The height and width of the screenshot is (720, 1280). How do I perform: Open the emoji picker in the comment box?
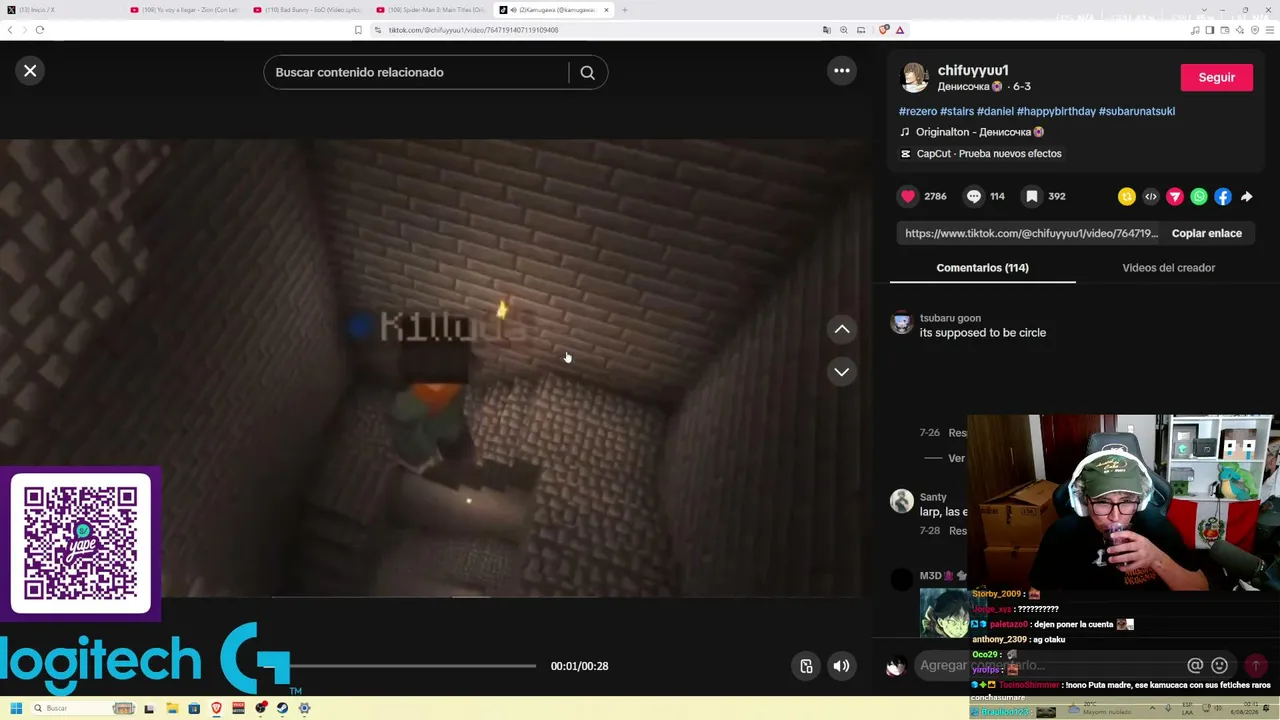1219,666
